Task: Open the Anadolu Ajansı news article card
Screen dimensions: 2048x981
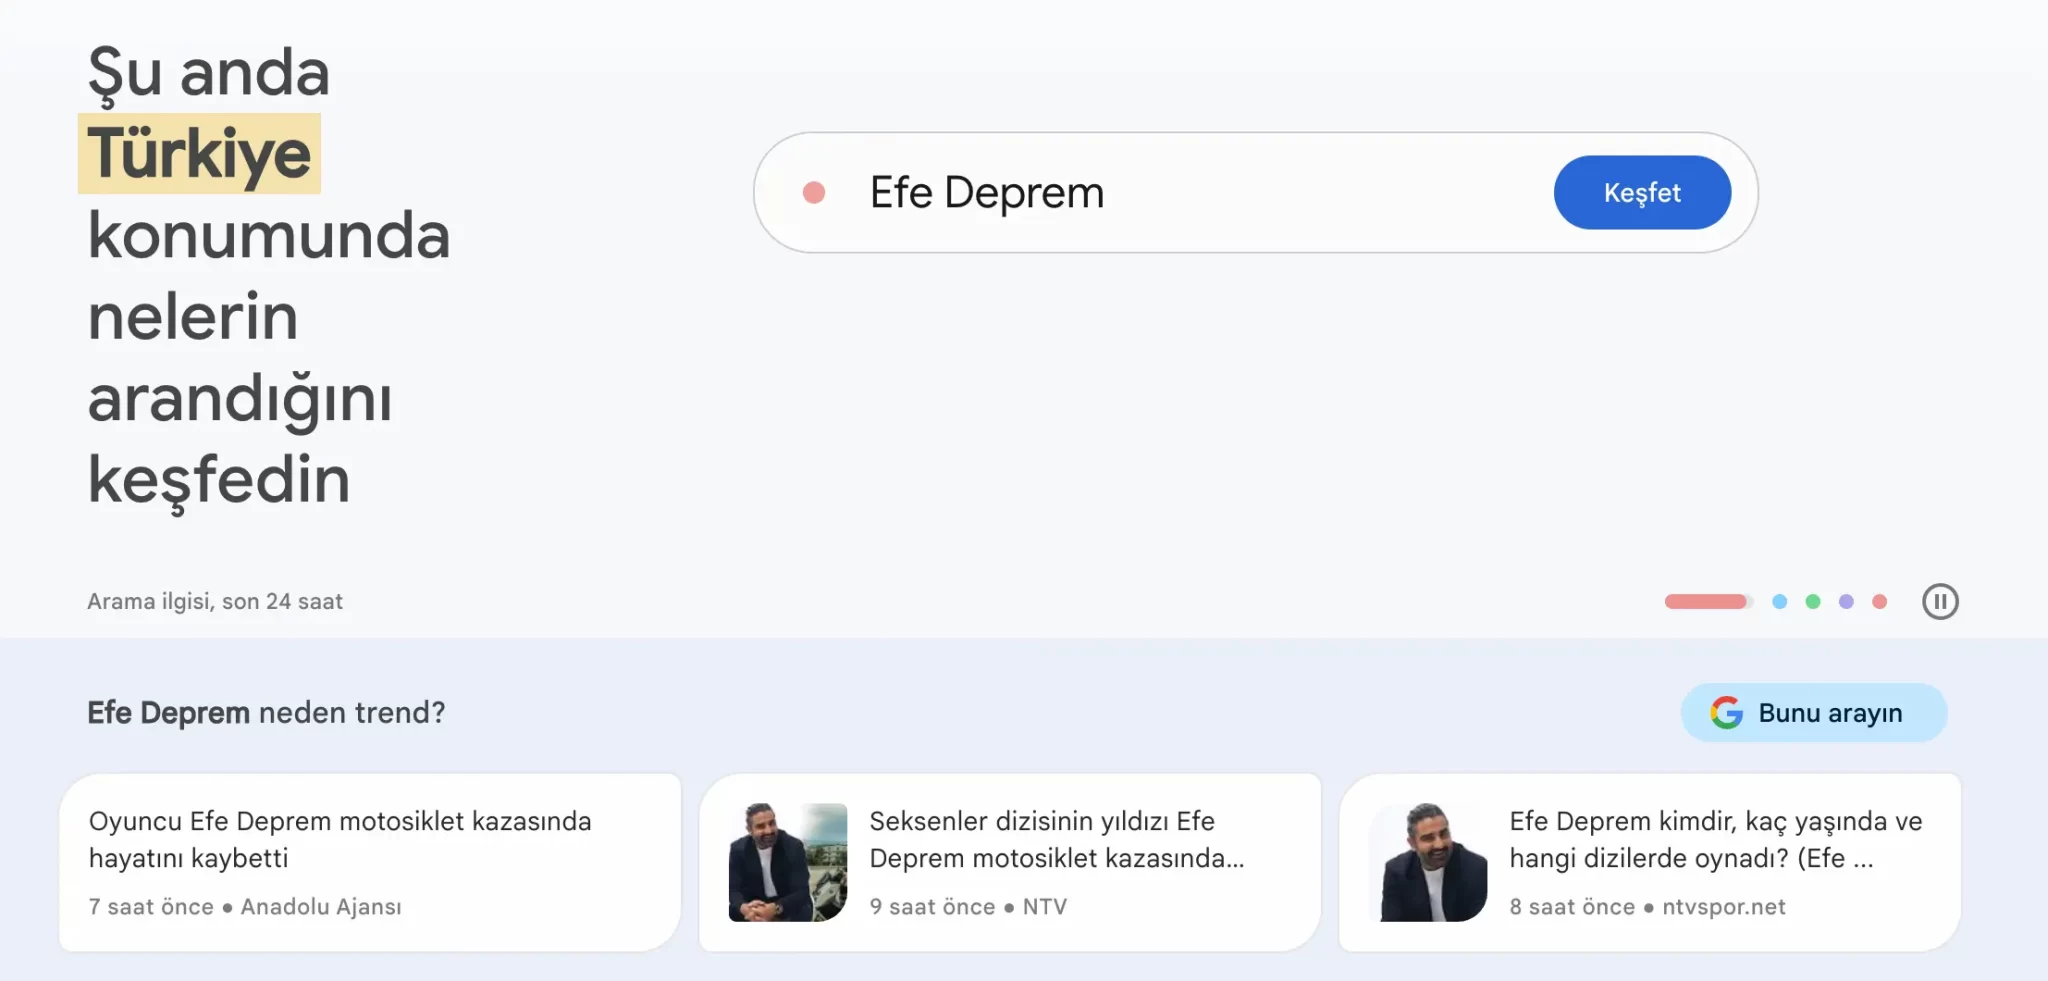Action: [370, 862]
